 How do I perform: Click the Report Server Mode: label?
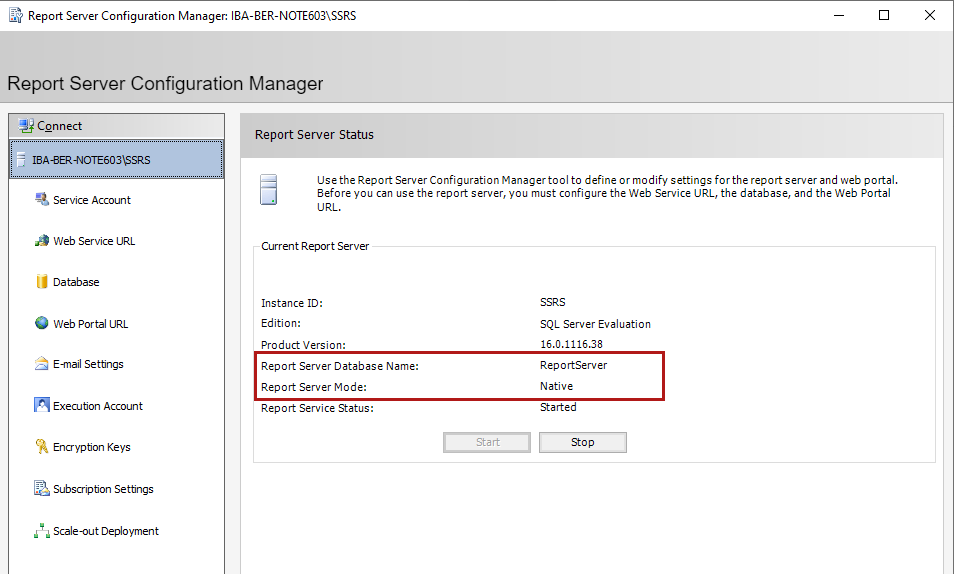click(x=314, y=387)
